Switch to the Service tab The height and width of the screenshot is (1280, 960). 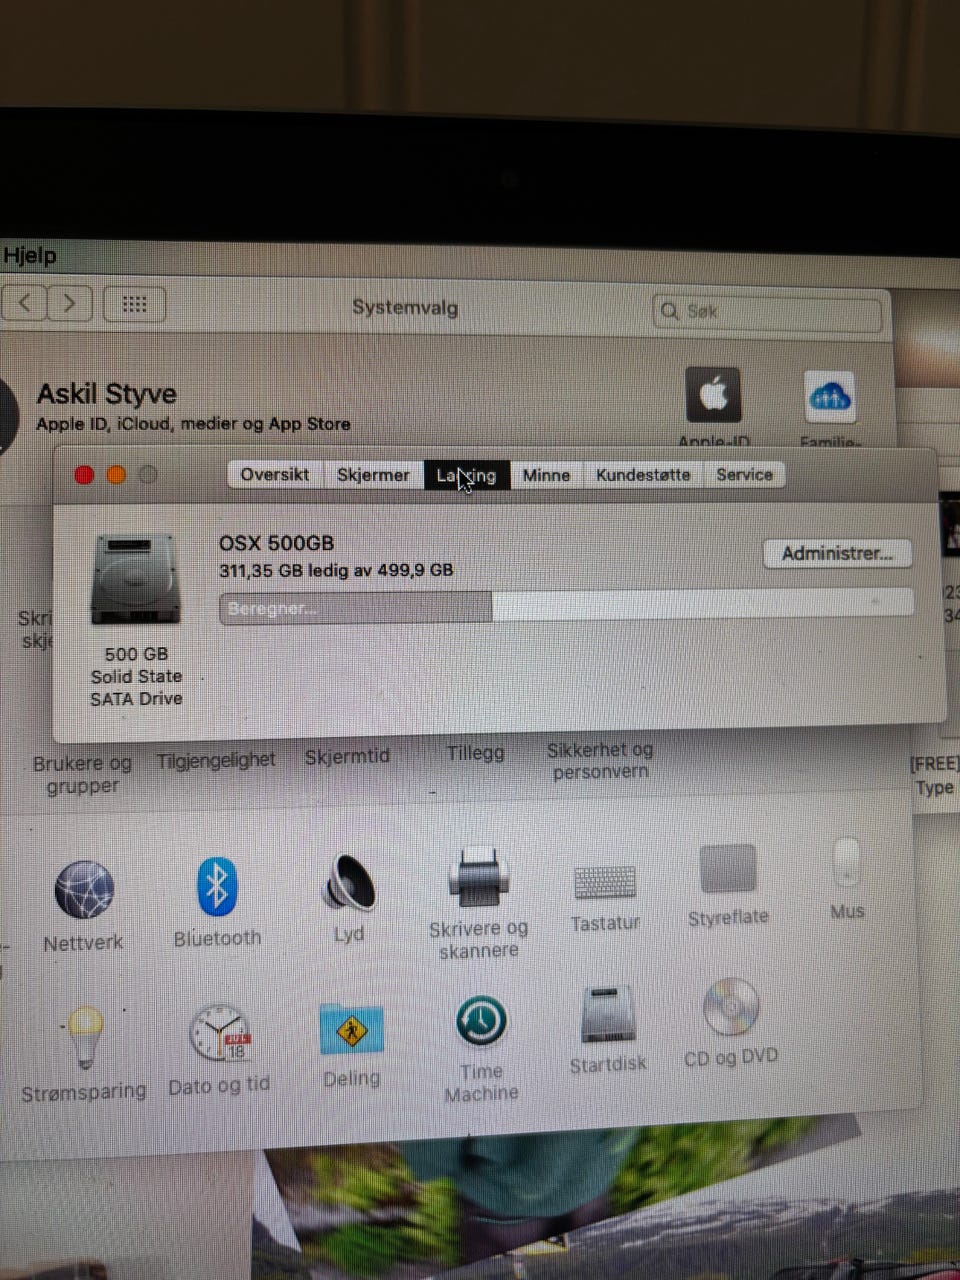(x=744, y=475)
